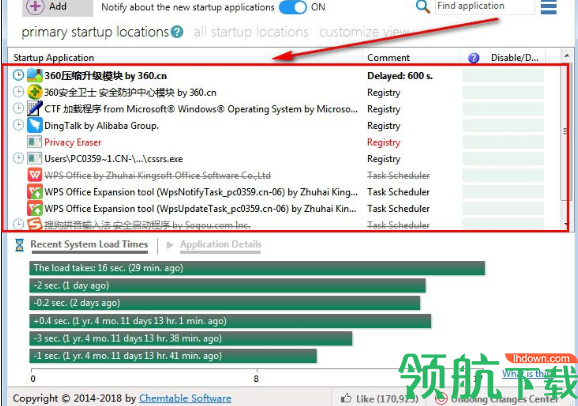Screen dimensions: 578x406
Task: Select DingTalk app icon
Action: (x=35, y=125)
